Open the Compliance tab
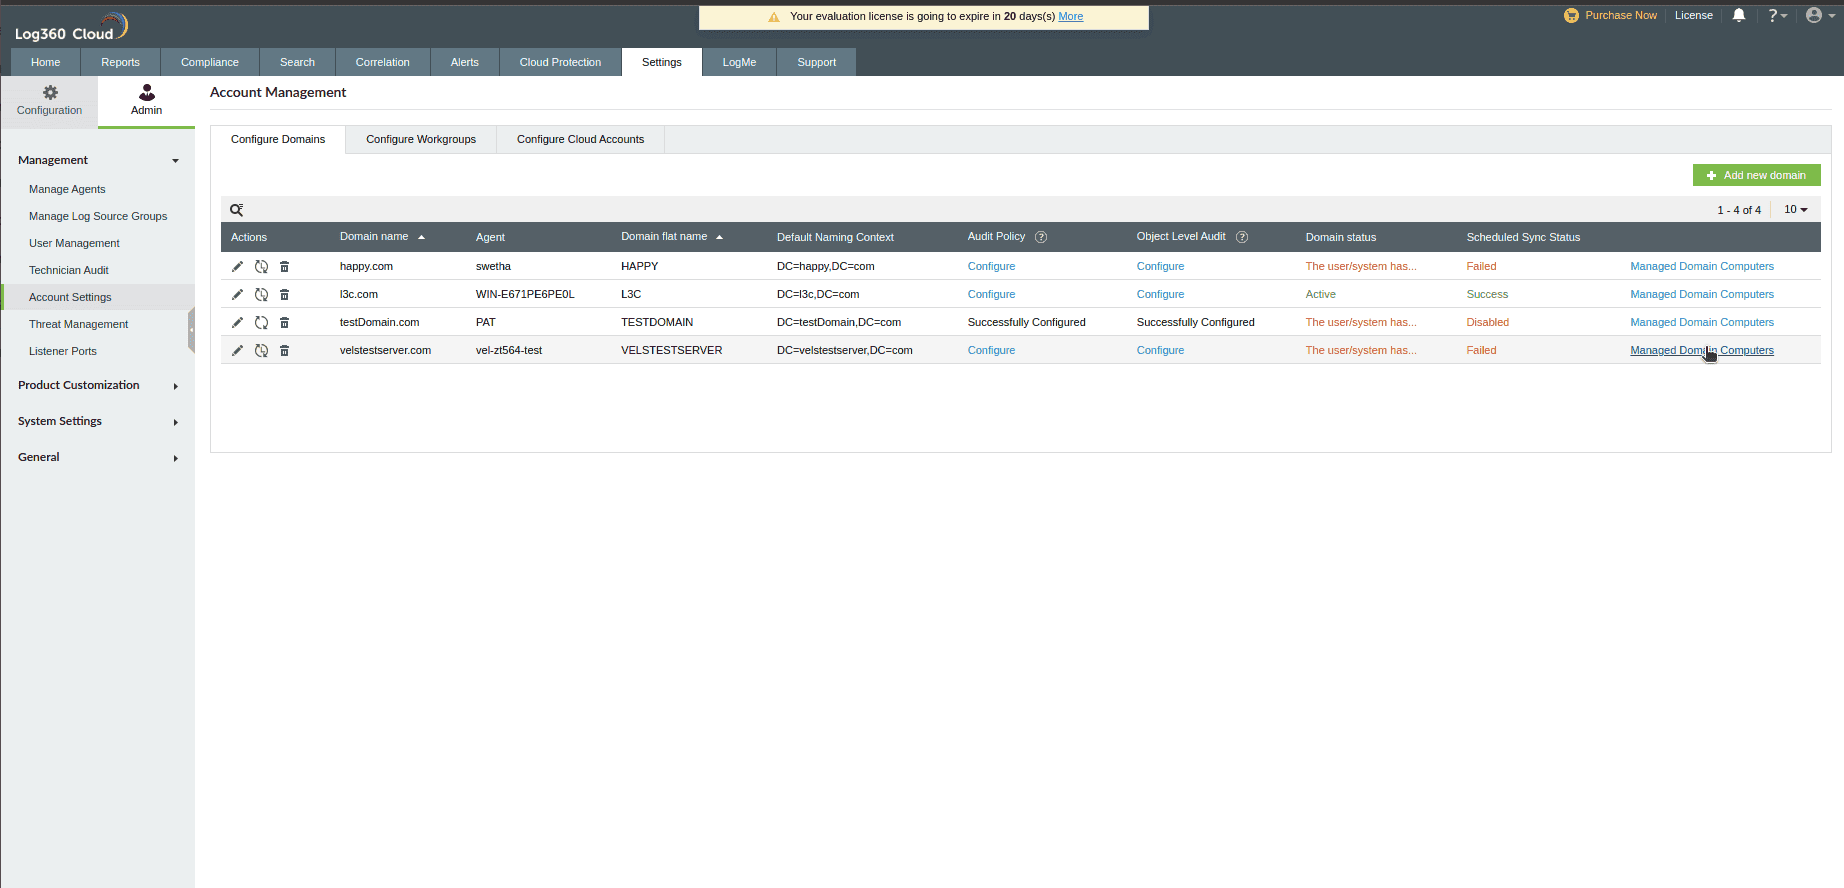The width and height of the screenshot is (1844, 888). click(x=210, y=62)
